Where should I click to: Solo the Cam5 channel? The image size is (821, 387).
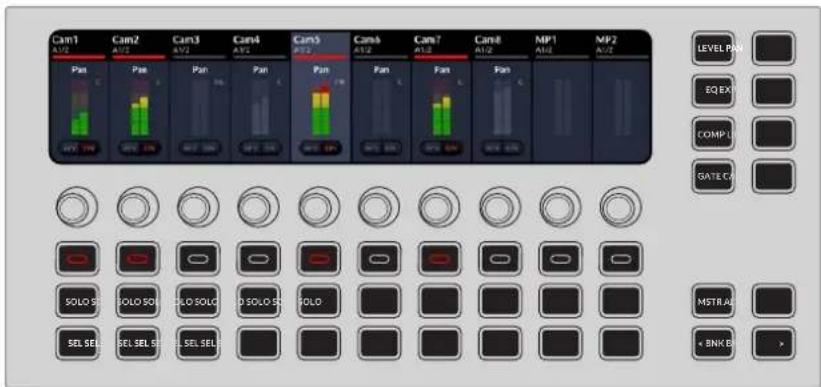click(x=319, y=301)
